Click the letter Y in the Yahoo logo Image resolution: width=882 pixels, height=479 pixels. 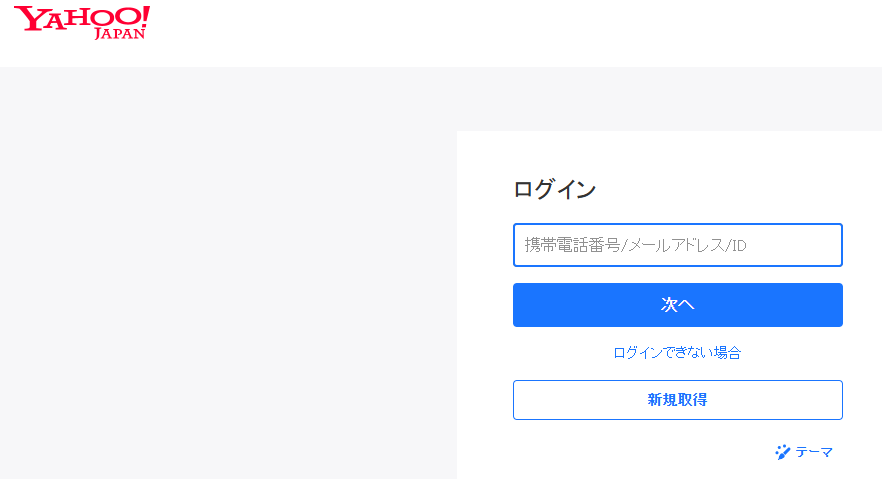27,19
